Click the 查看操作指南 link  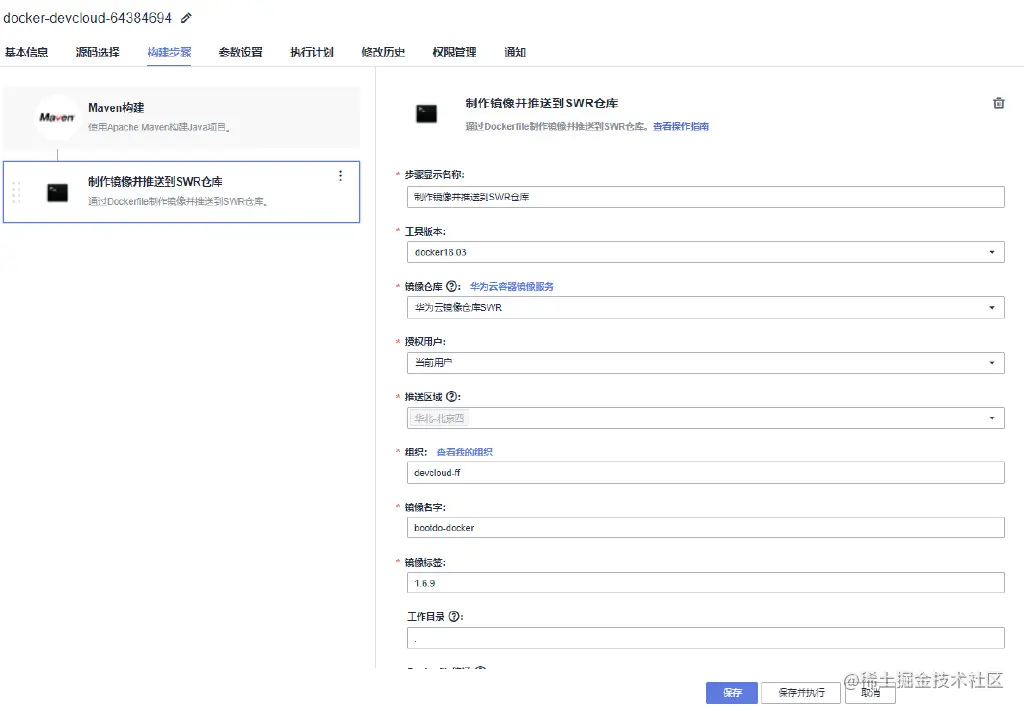[680, 127]
